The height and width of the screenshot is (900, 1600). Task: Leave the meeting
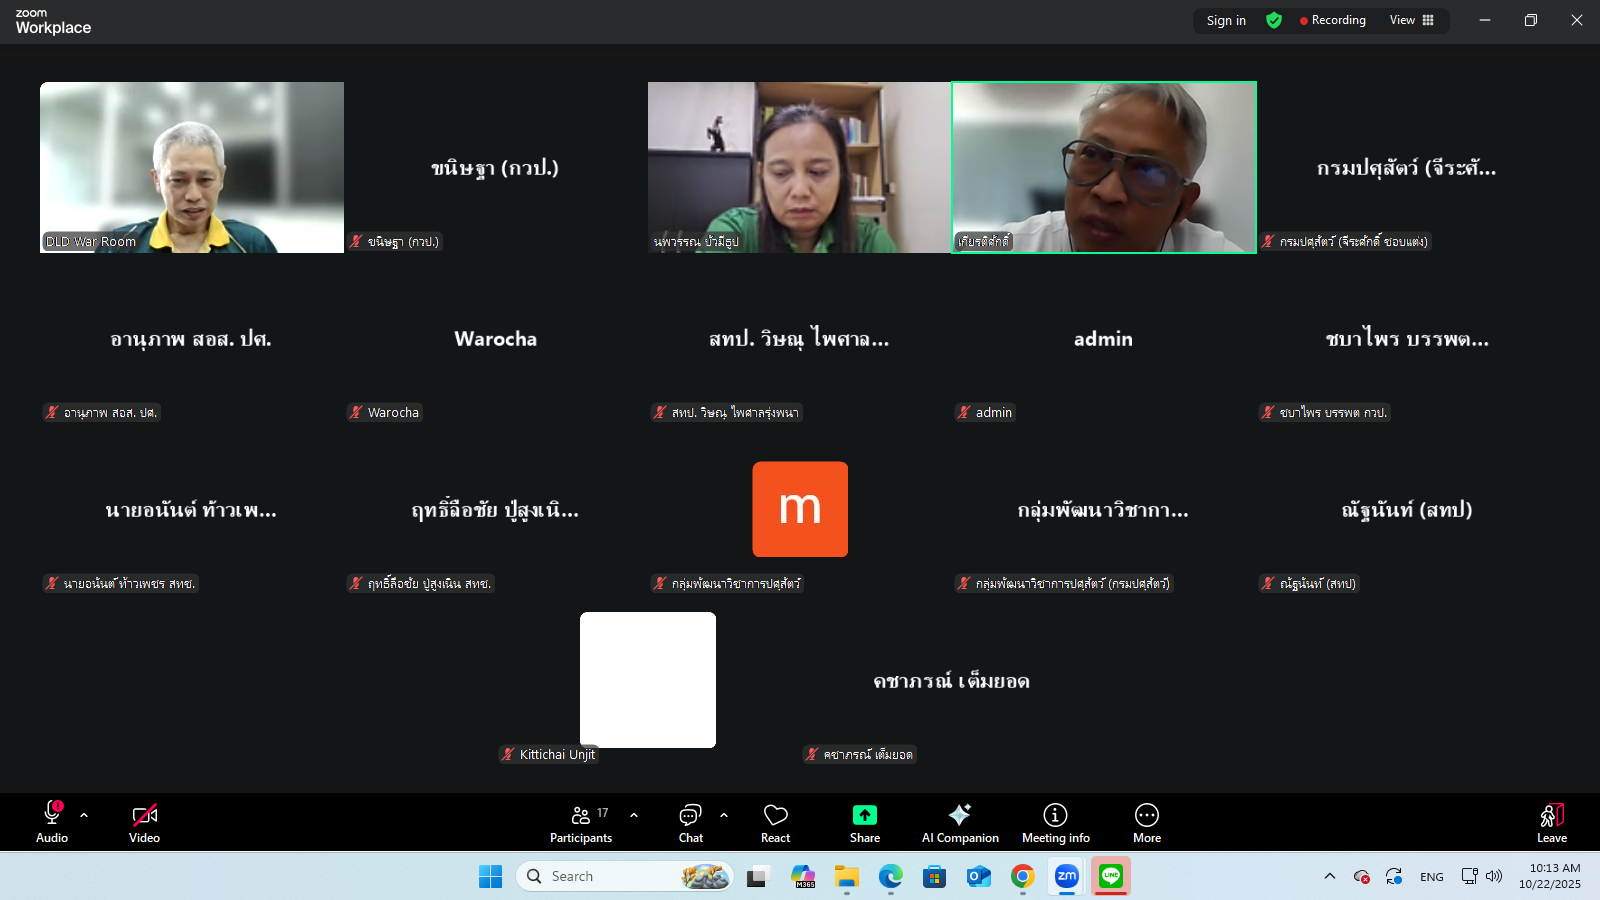click(x=1551, y=823)
